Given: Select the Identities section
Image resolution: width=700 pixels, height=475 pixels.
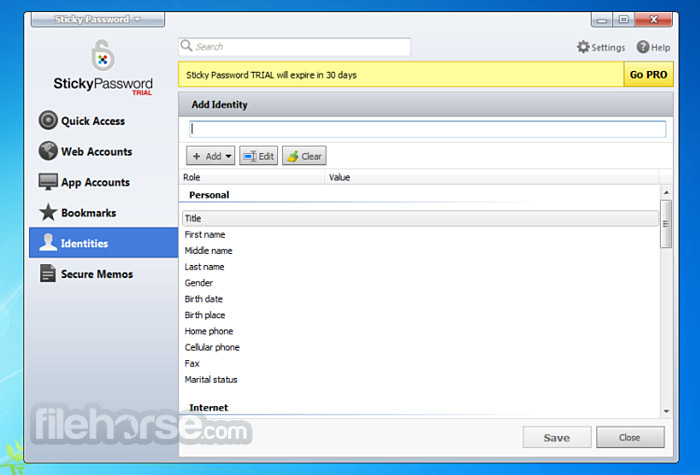Looking at the screenshot, I should pos(104,243).
